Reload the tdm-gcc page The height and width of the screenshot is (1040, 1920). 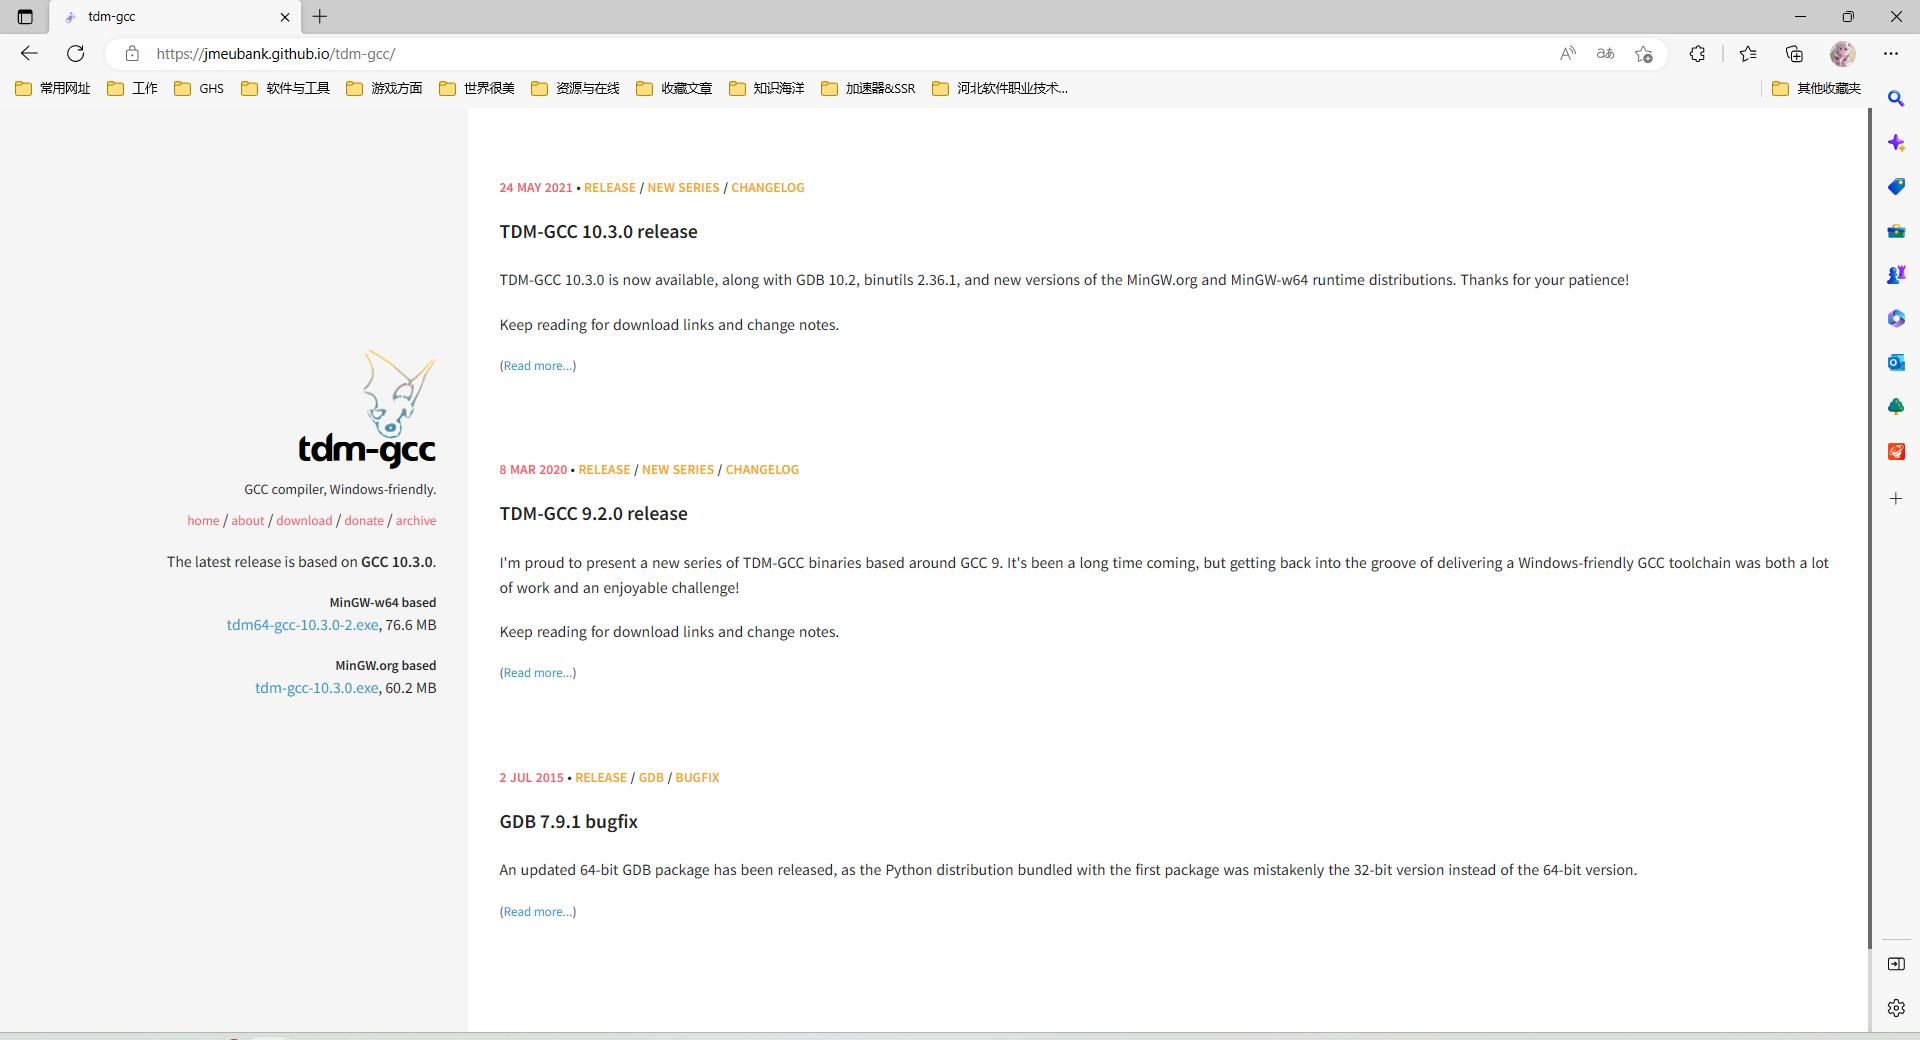(76, 54)
